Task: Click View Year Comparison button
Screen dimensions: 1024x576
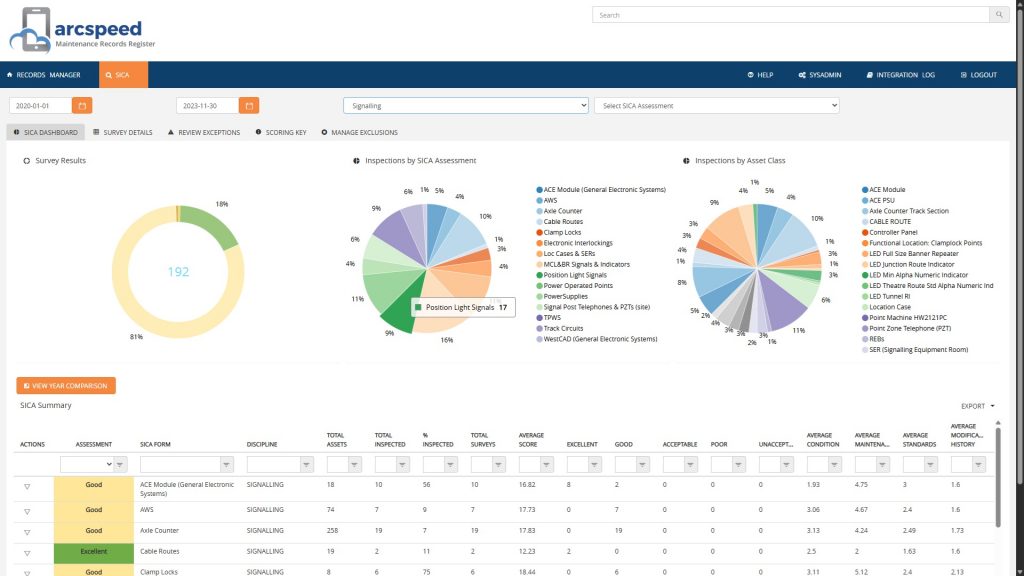Action: click(66, 385)
